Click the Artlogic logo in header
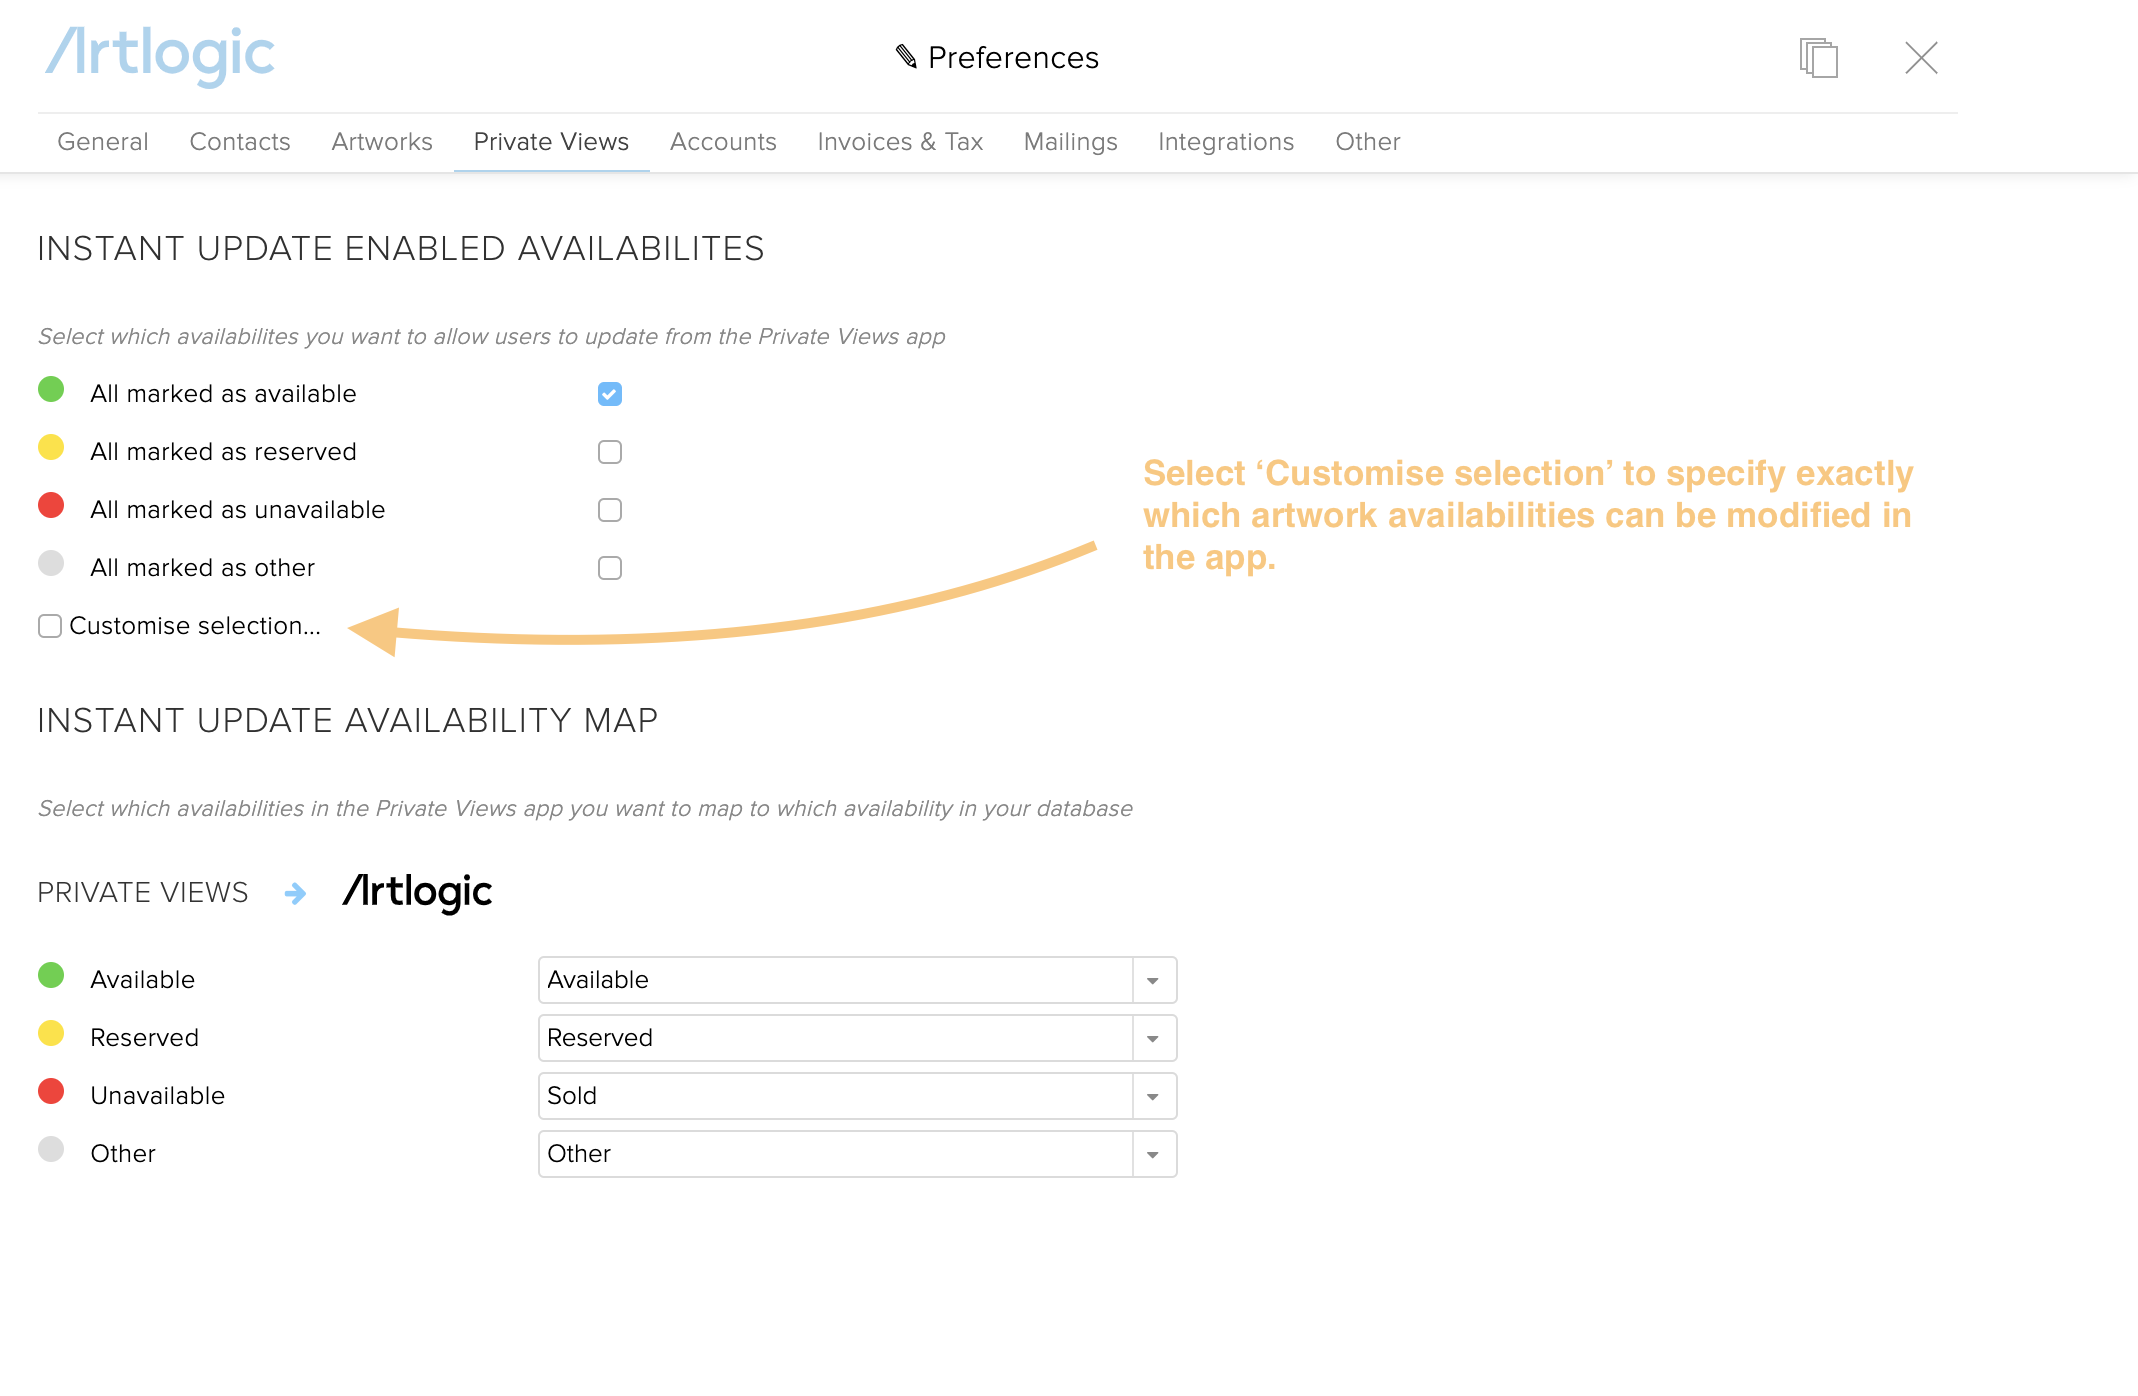 click(160, 55)
